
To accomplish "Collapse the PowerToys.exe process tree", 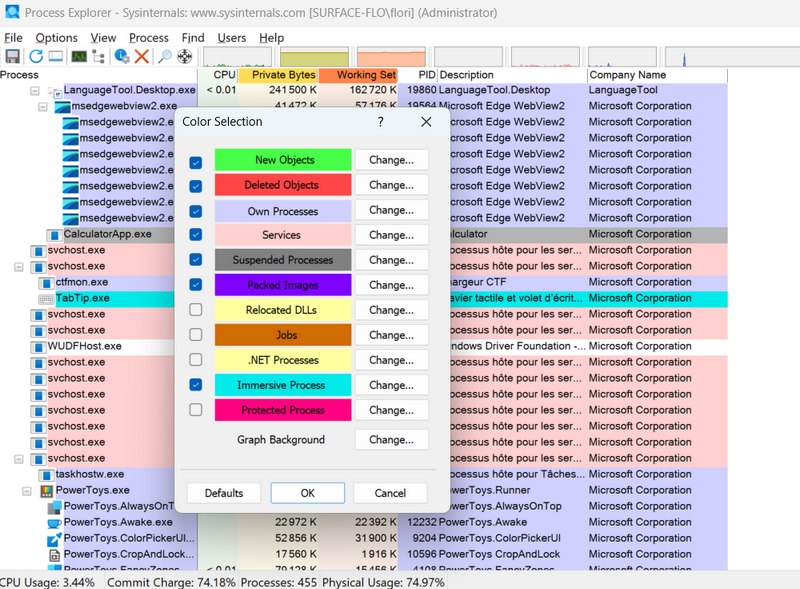I will tap(29, 491).
